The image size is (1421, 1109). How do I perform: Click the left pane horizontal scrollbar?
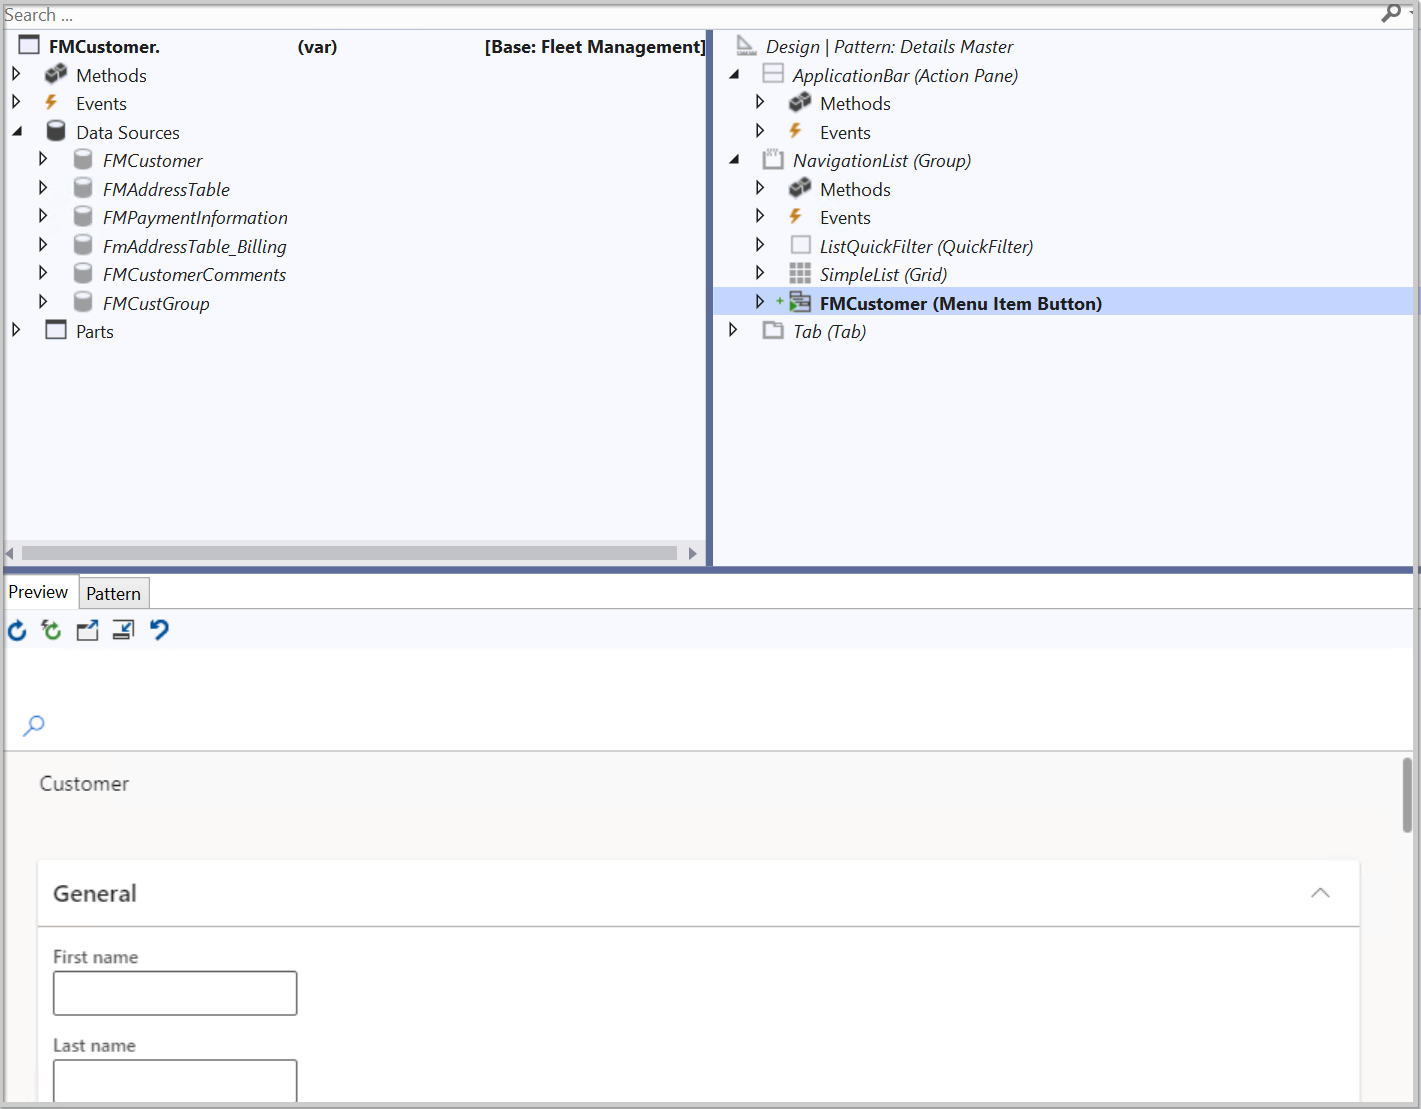[x=349, y=553]
